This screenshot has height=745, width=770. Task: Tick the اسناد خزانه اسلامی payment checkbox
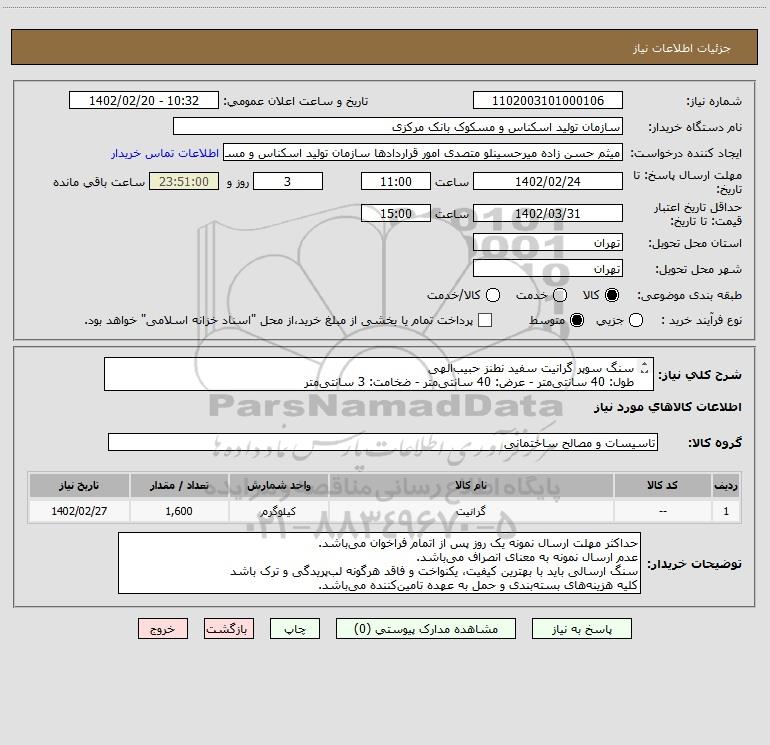tap(485, 320)
